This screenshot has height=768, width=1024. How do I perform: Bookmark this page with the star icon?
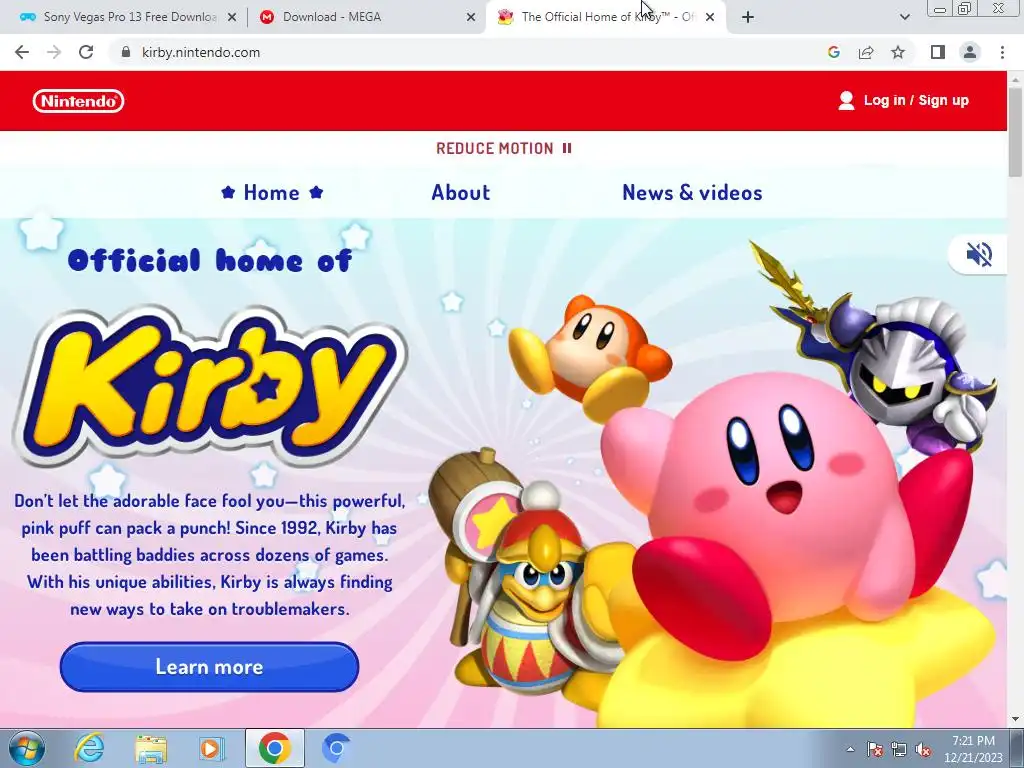click(x=898, y=52)
